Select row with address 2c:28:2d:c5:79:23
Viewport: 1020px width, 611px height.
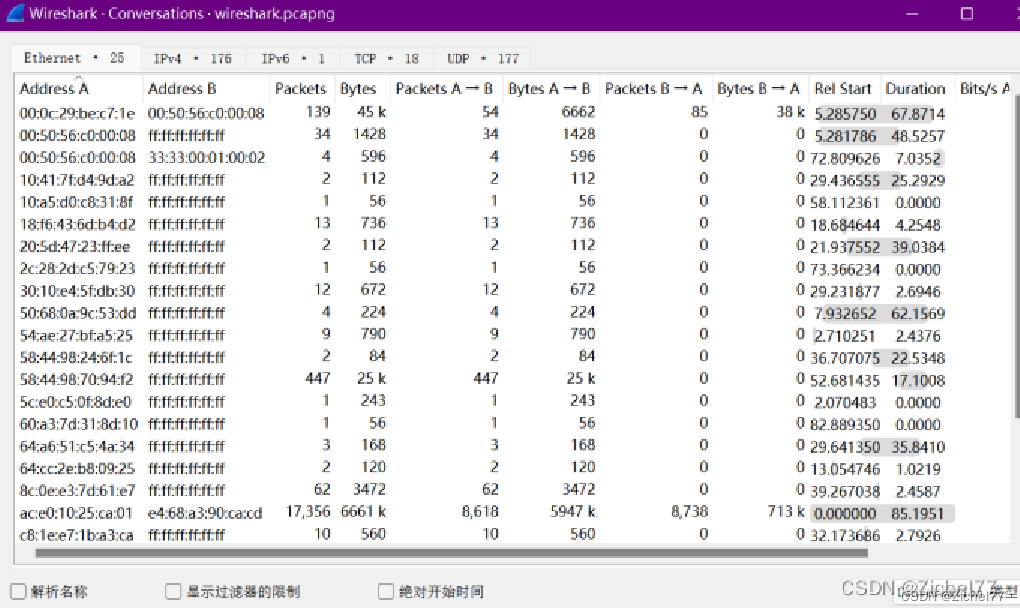(514, 268)
